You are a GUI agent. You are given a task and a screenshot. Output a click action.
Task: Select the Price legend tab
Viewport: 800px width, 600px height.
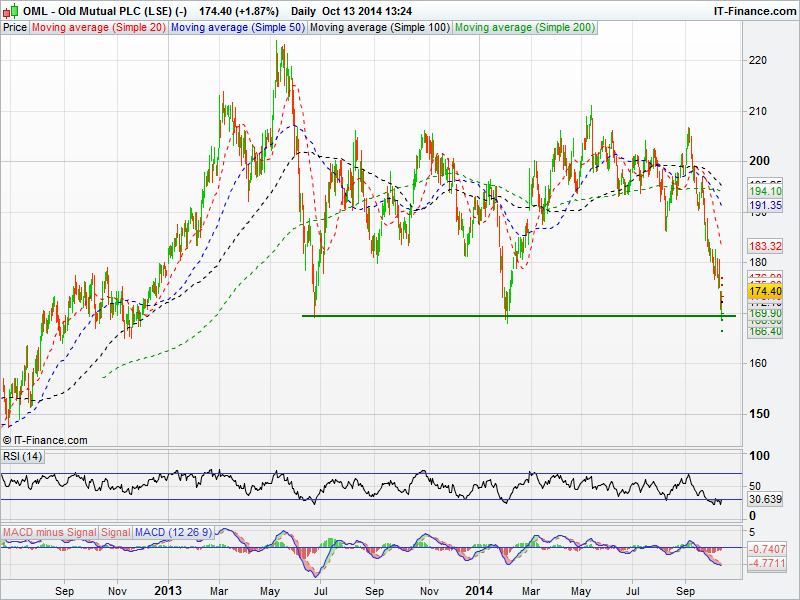(x=15, y=27)
